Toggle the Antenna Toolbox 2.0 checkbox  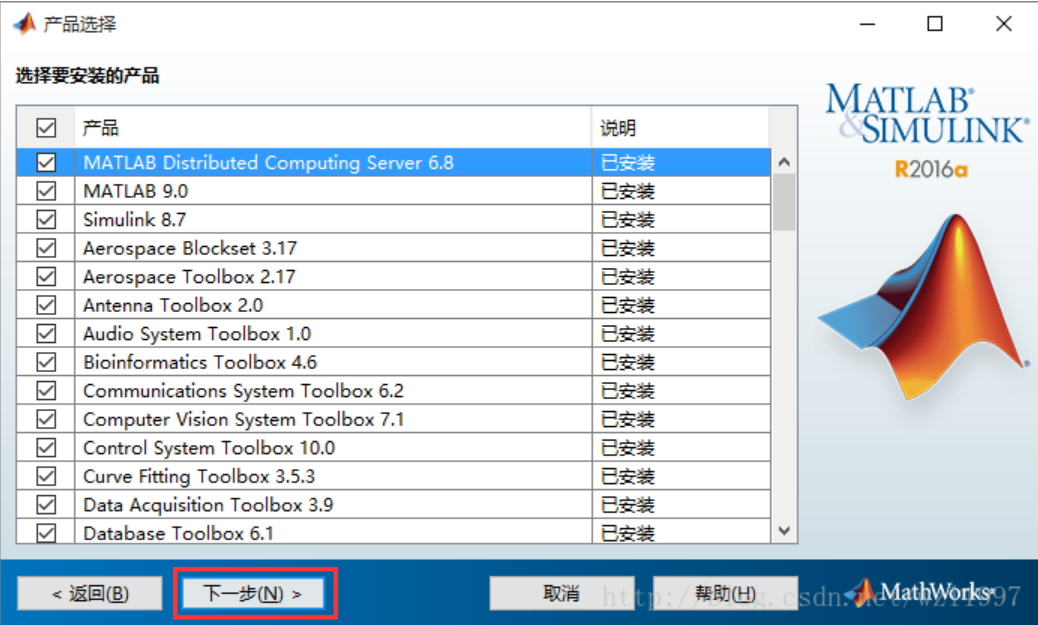(45, 305)
